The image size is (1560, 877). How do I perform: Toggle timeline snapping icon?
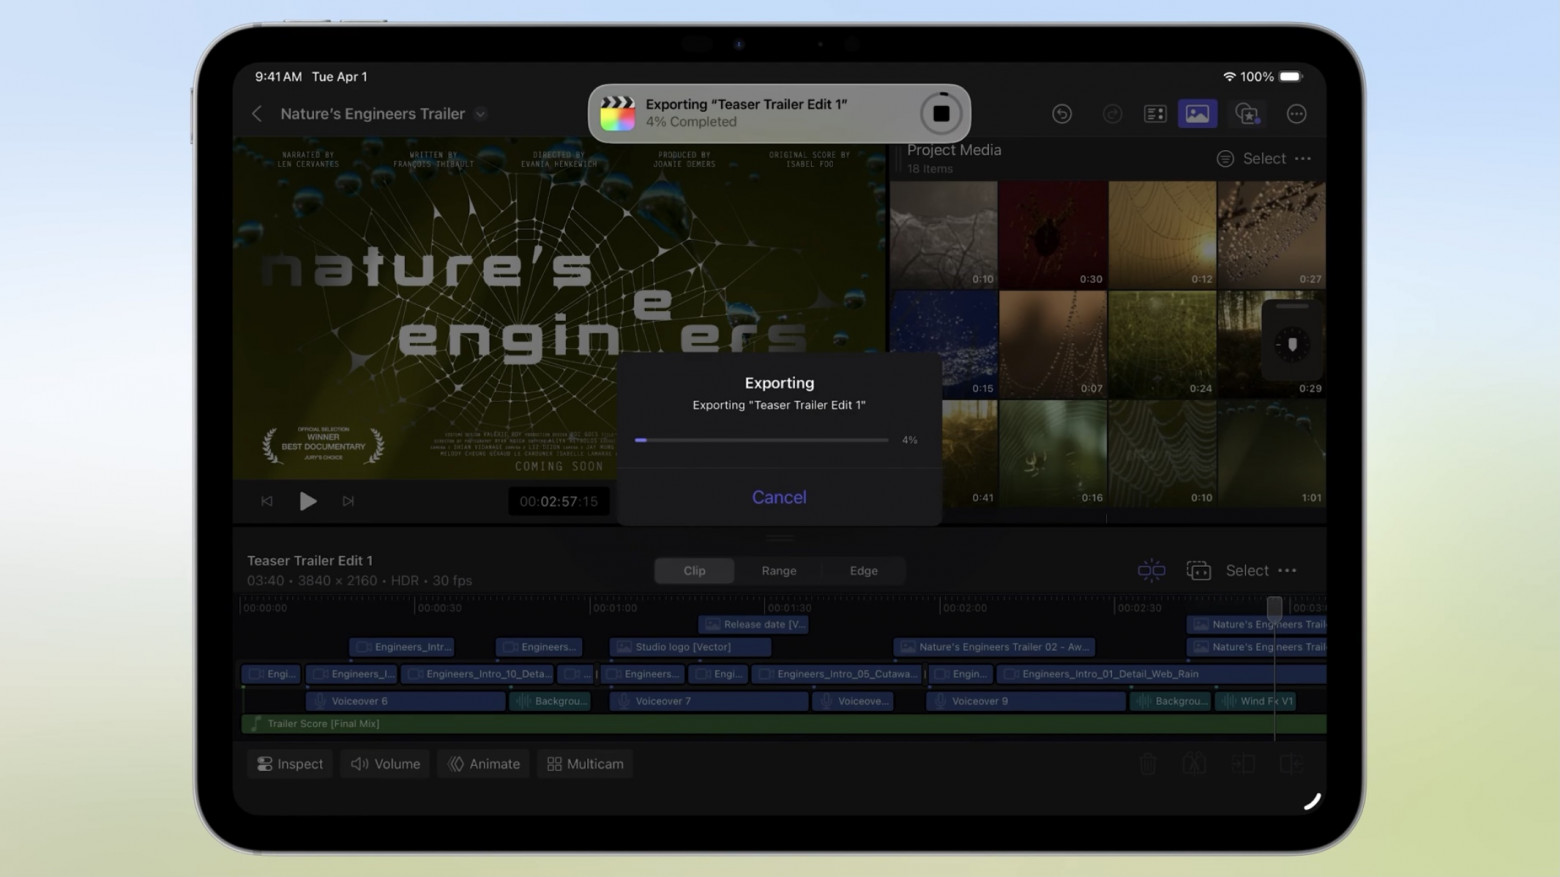[x=1151, y=570]
